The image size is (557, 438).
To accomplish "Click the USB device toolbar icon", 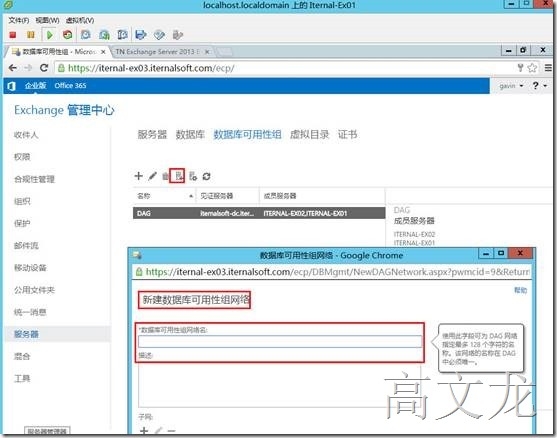I will [178, 35].
